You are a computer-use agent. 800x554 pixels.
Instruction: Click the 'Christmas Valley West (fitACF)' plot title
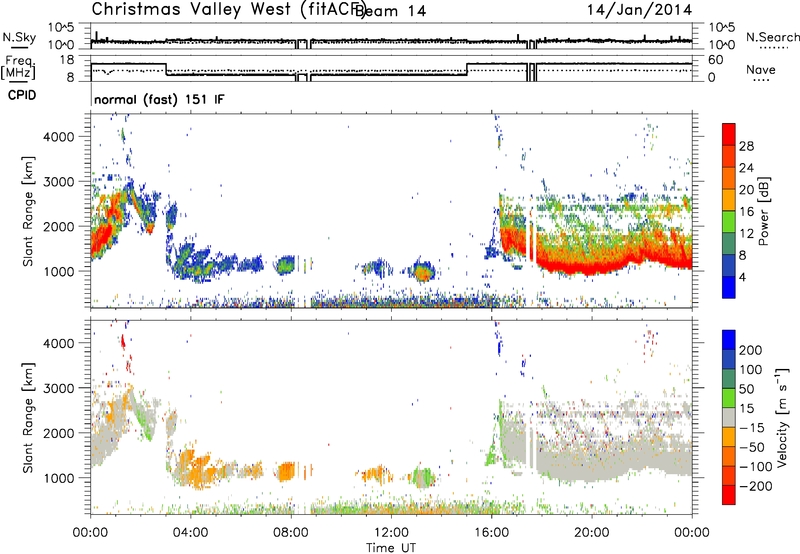(x=229, y=9)
